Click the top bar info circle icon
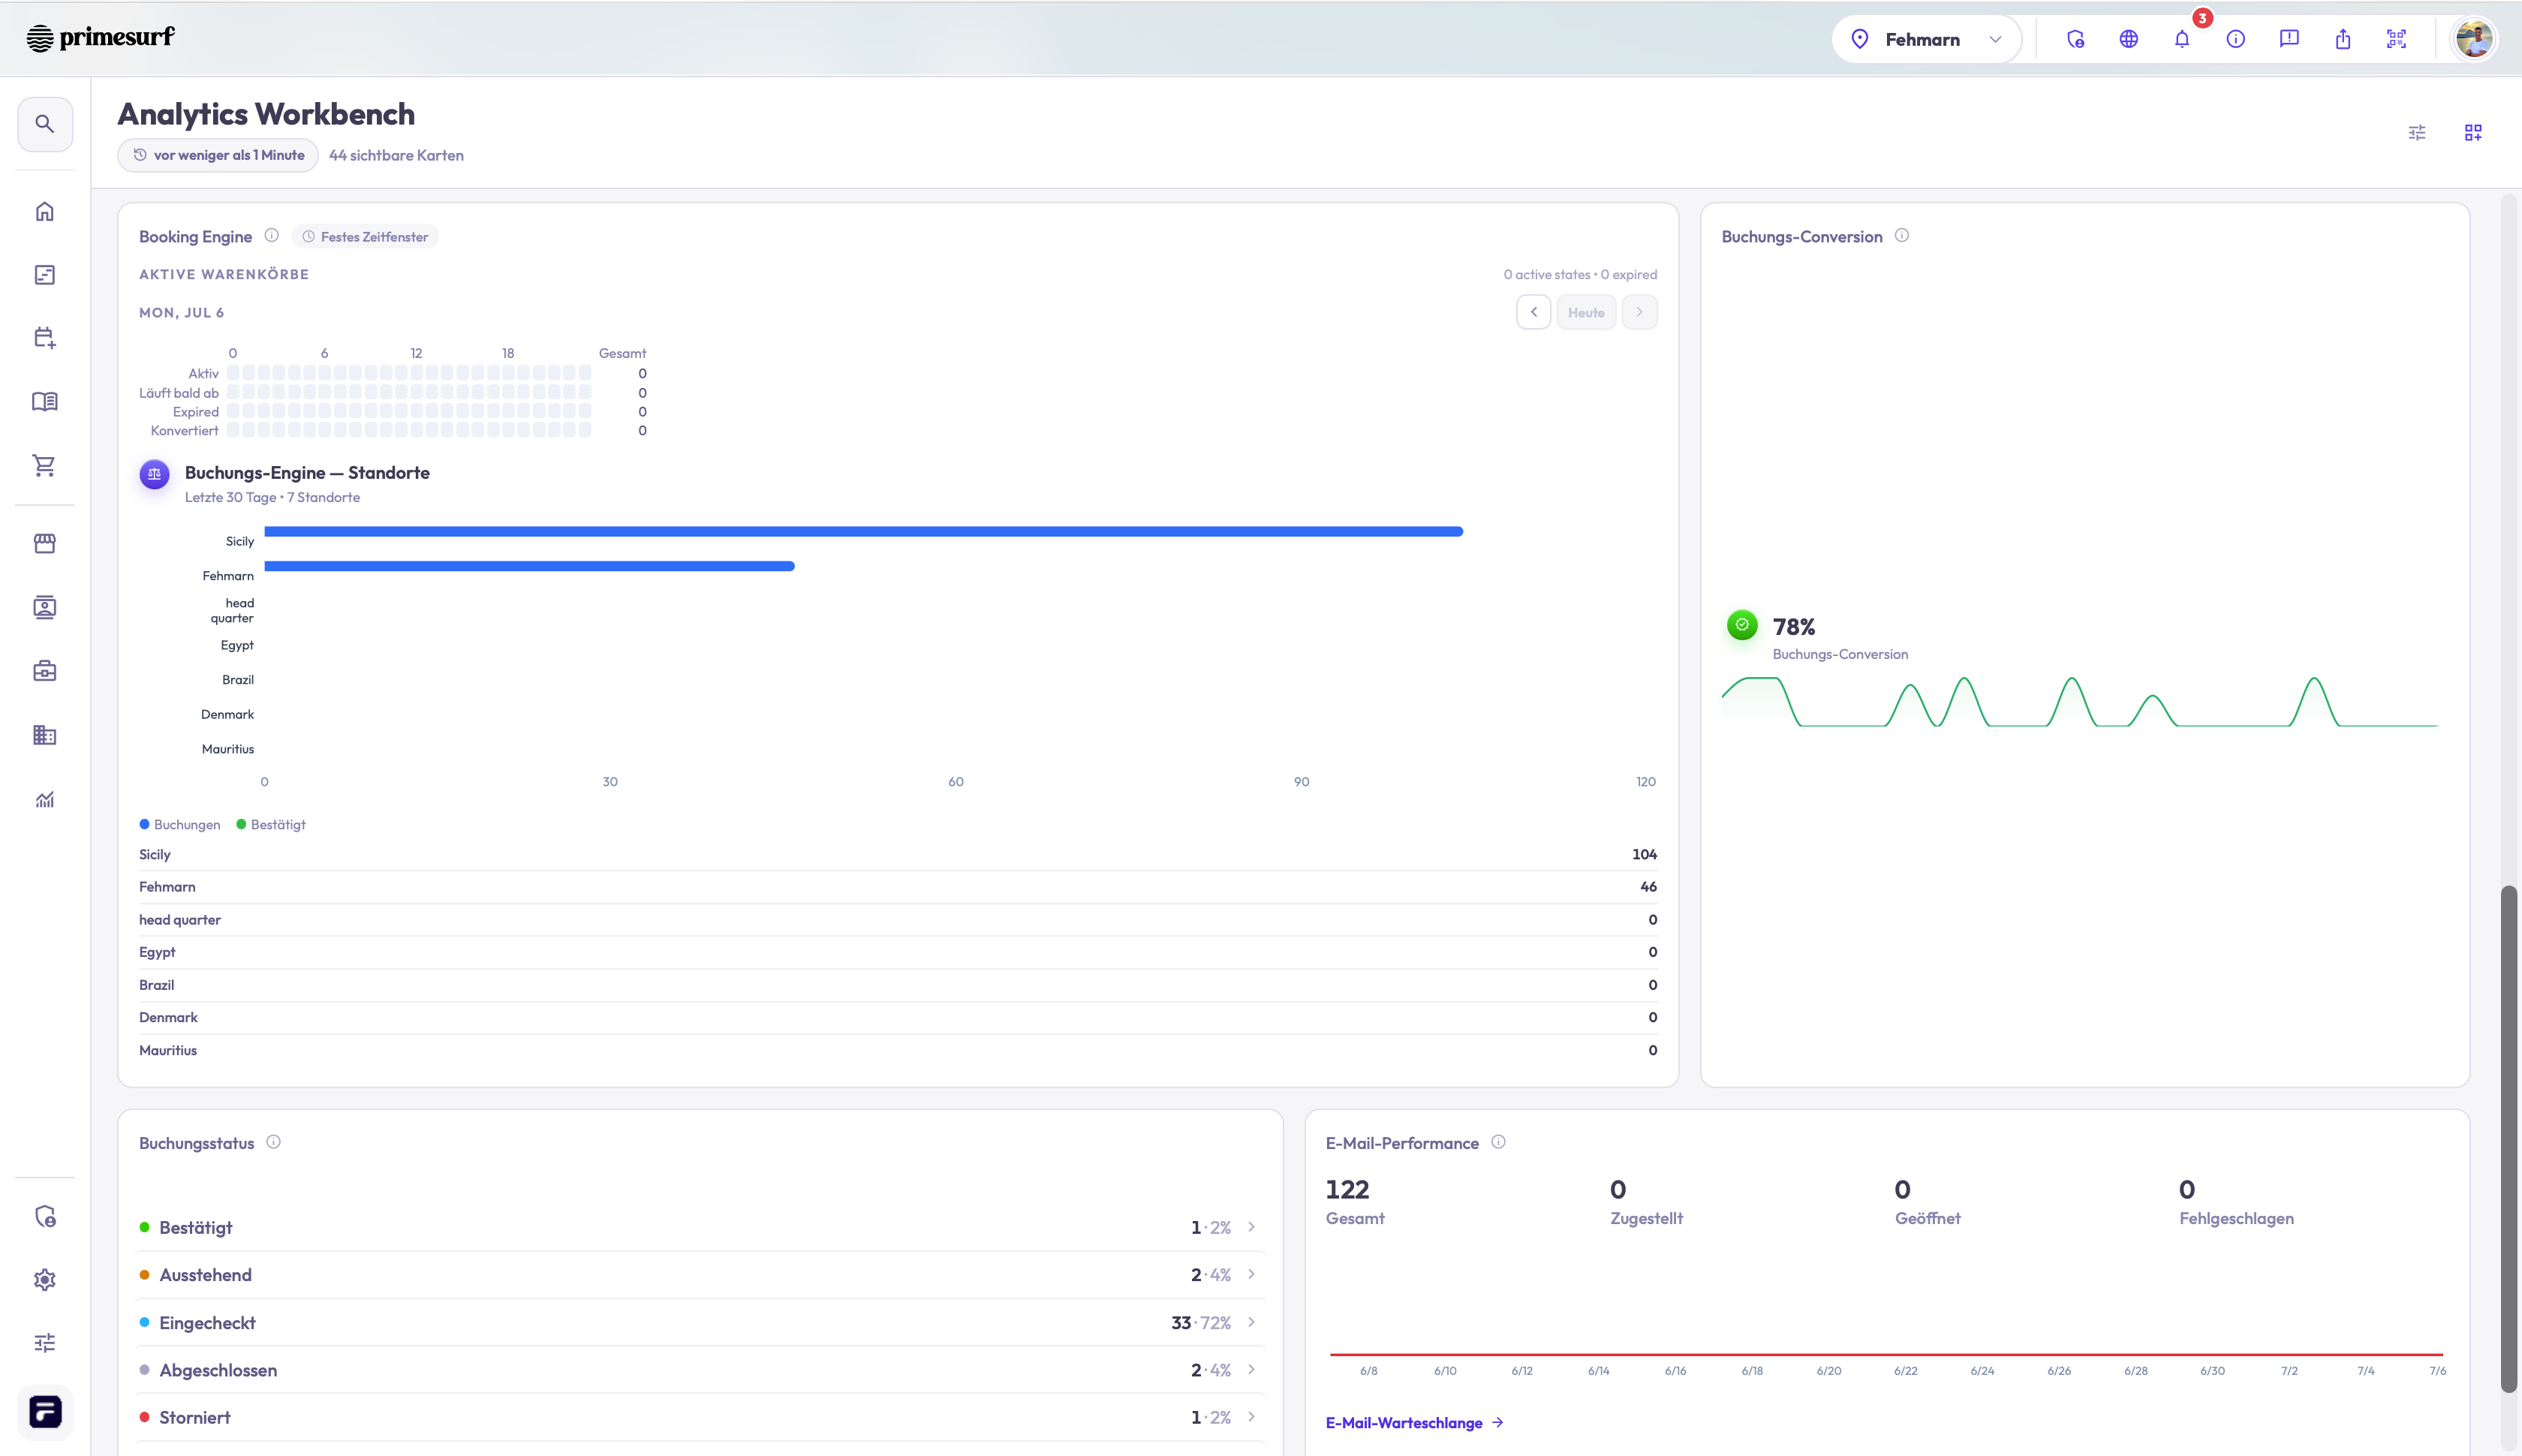 2236,39
